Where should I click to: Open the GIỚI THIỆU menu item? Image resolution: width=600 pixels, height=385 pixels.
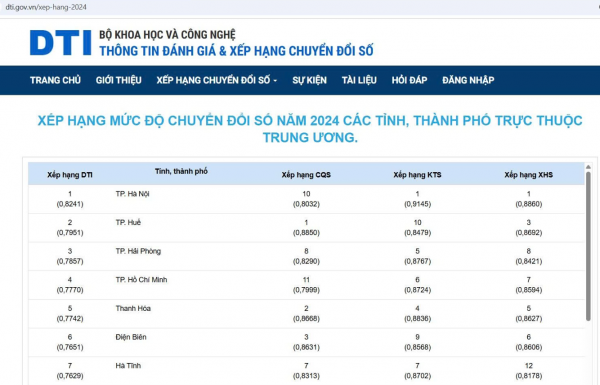(x=119, y=80)
